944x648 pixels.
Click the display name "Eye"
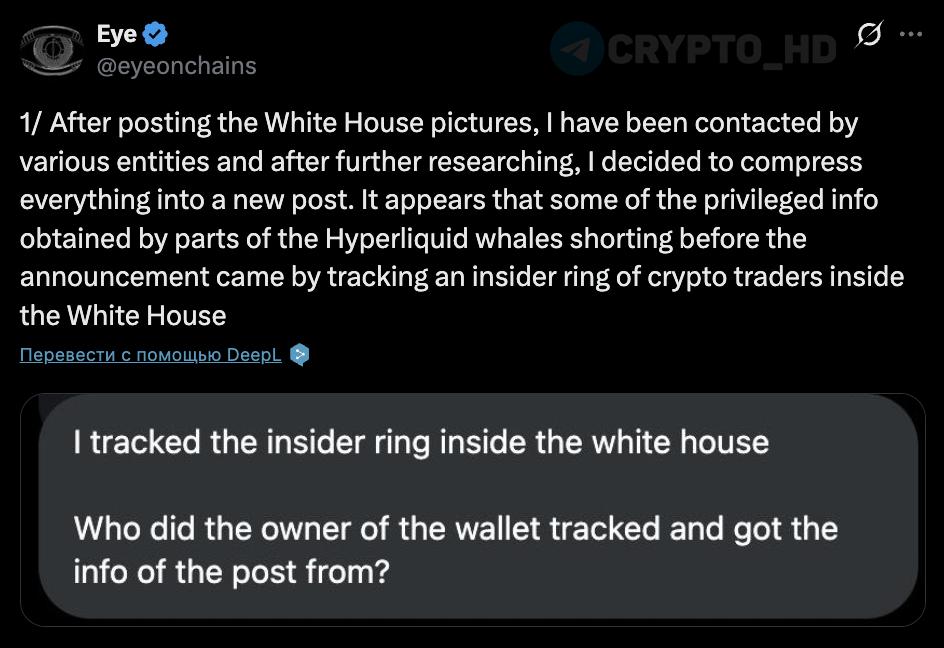click(117, 34)
